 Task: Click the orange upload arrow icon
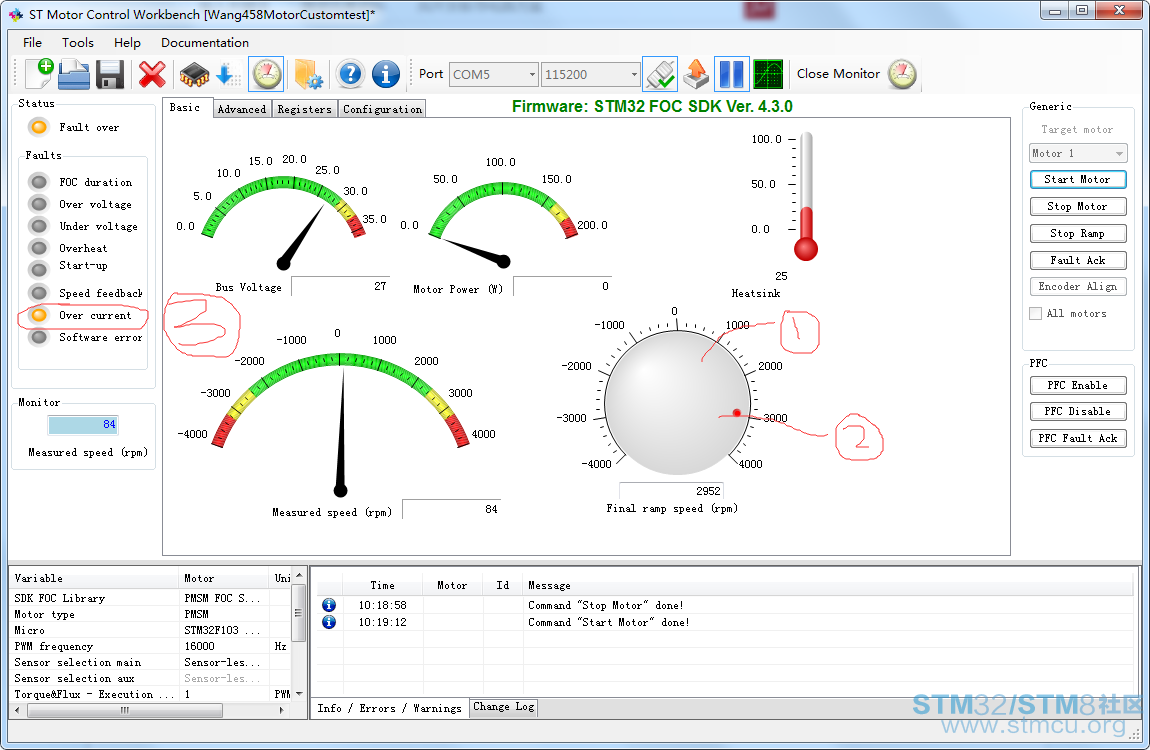click(x=696, y=74)
